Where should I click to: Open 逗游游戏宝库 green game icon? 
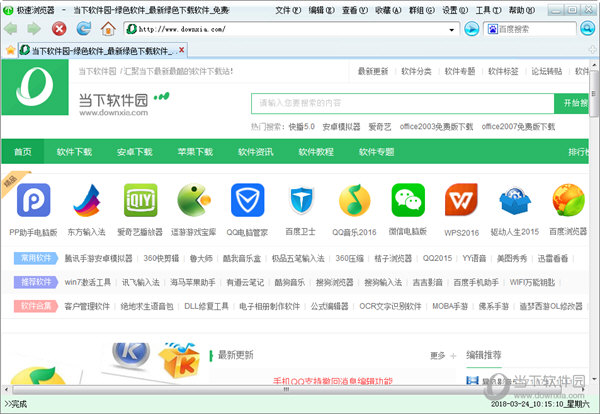click(194, 200)
